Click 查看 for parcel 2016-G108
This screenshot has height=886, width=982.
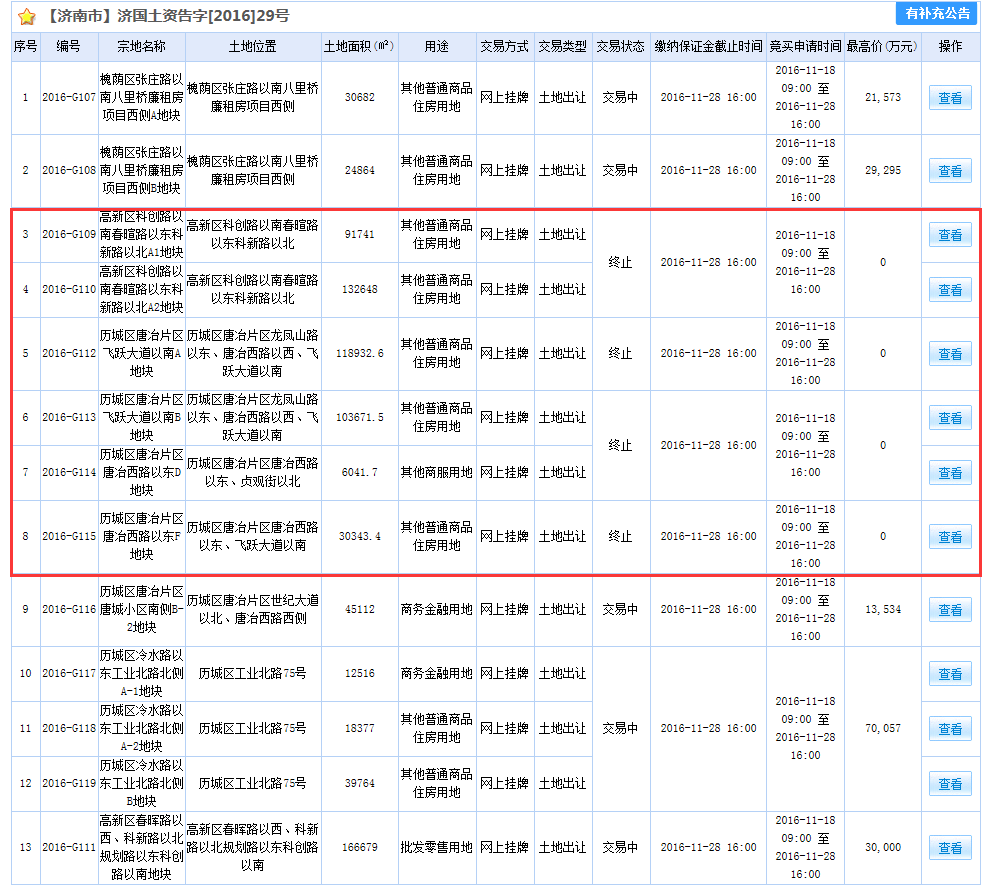point(949,171)
